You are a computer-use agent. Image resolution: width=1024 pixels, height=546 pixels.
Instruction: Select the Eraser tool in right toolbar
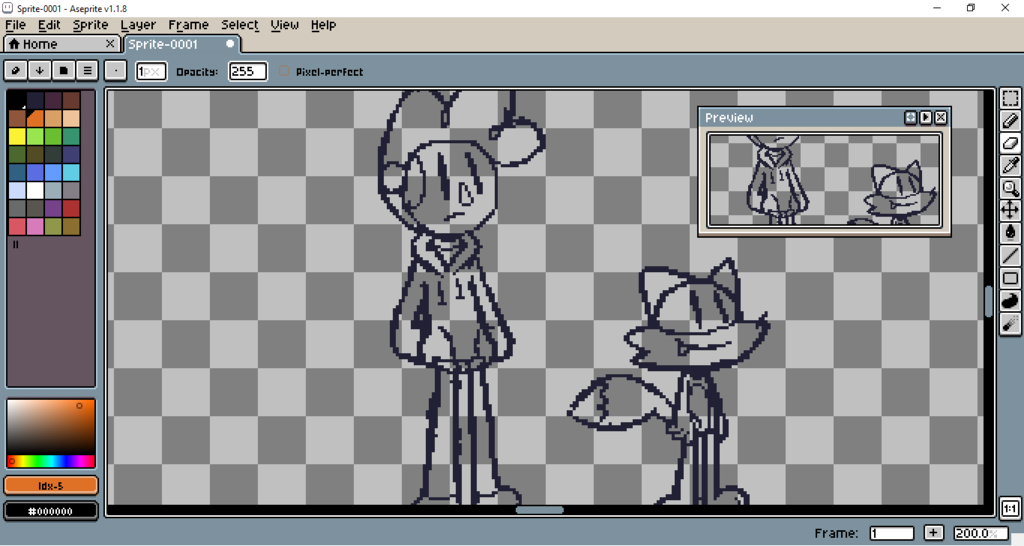(1010, 143)
